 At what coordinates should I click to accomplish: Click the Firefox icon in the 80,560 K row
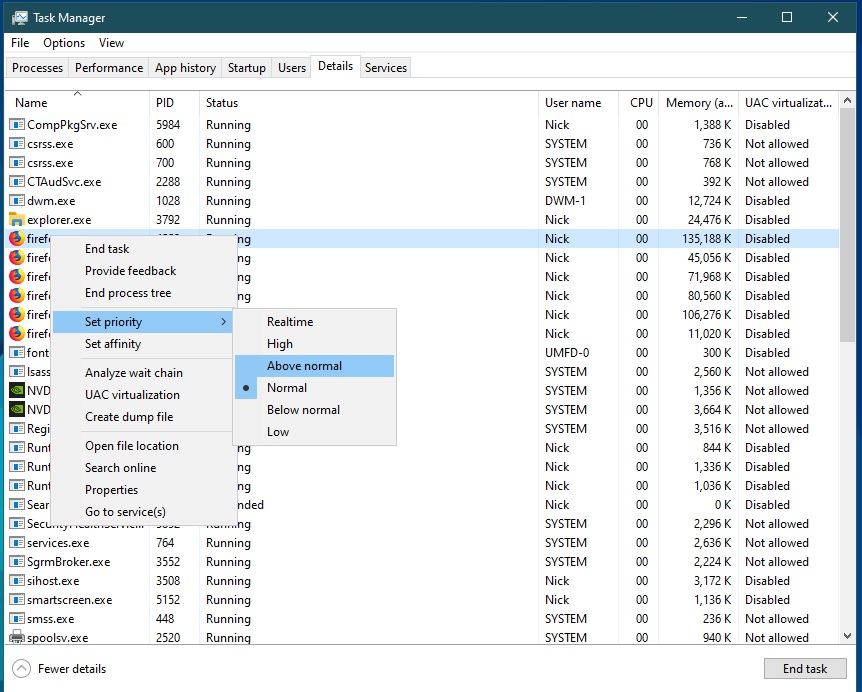pyautogui.click(x=17, y=296)
